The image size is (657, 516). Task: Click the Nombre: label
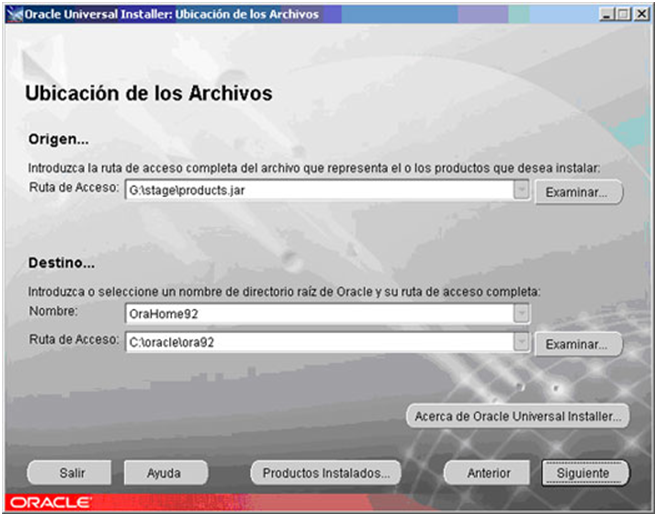click(x=53, y=311)
